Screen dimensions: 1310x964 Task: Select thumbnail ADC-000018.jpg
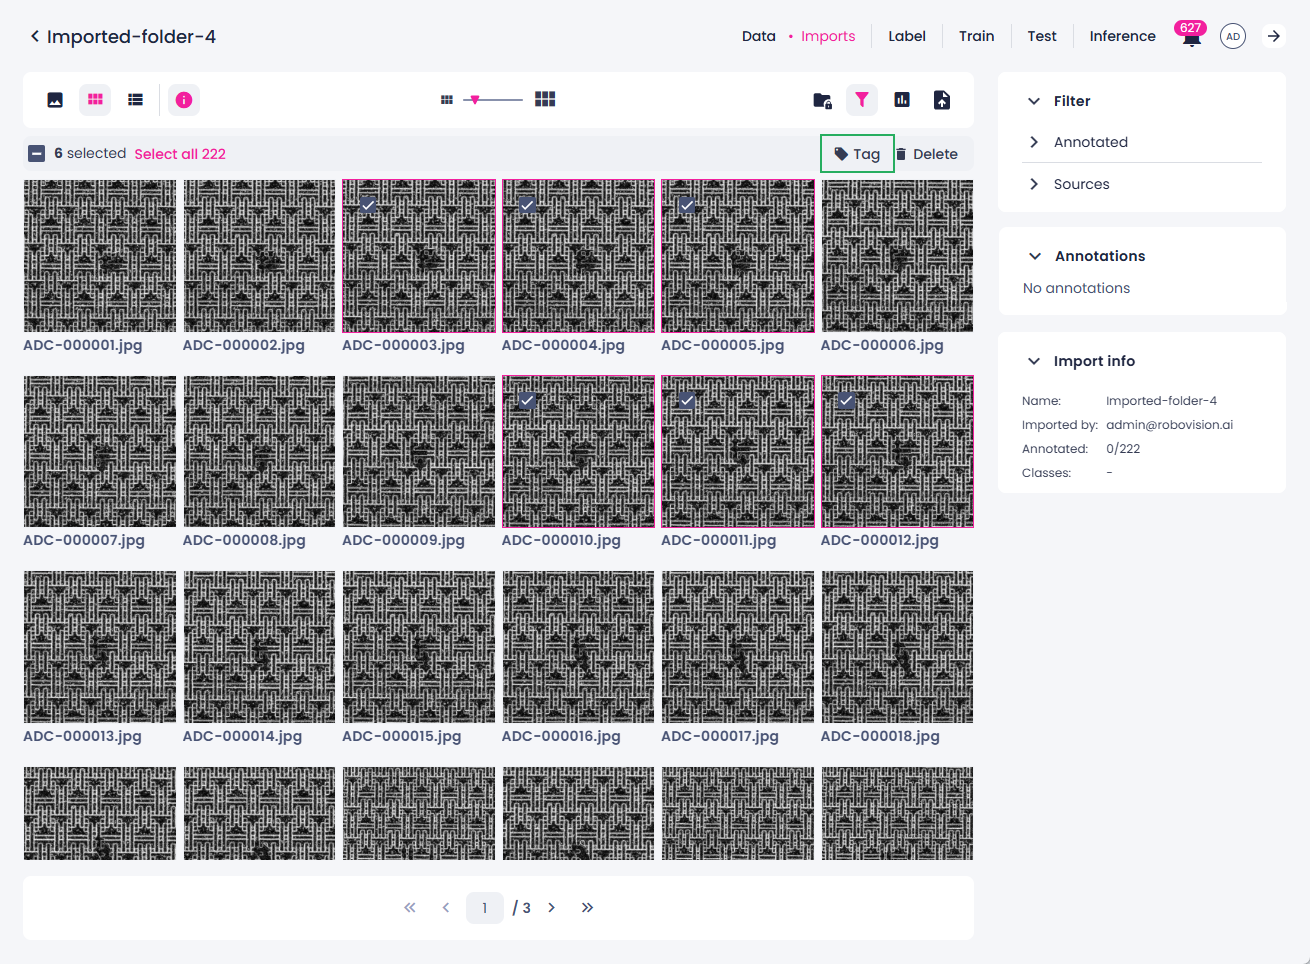click(x=897, y=647)
